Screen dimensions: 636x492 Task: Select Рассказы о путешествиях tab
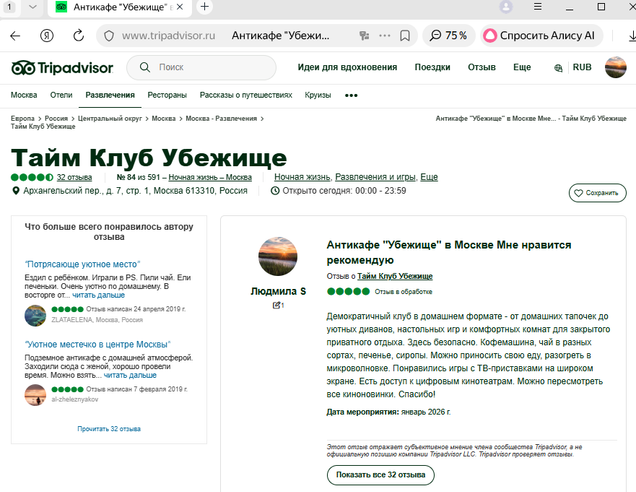point(246,95)
